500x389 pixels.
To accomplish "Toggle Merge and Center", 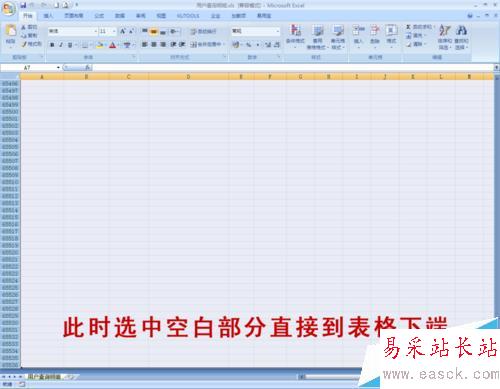I will pos(206,44).
